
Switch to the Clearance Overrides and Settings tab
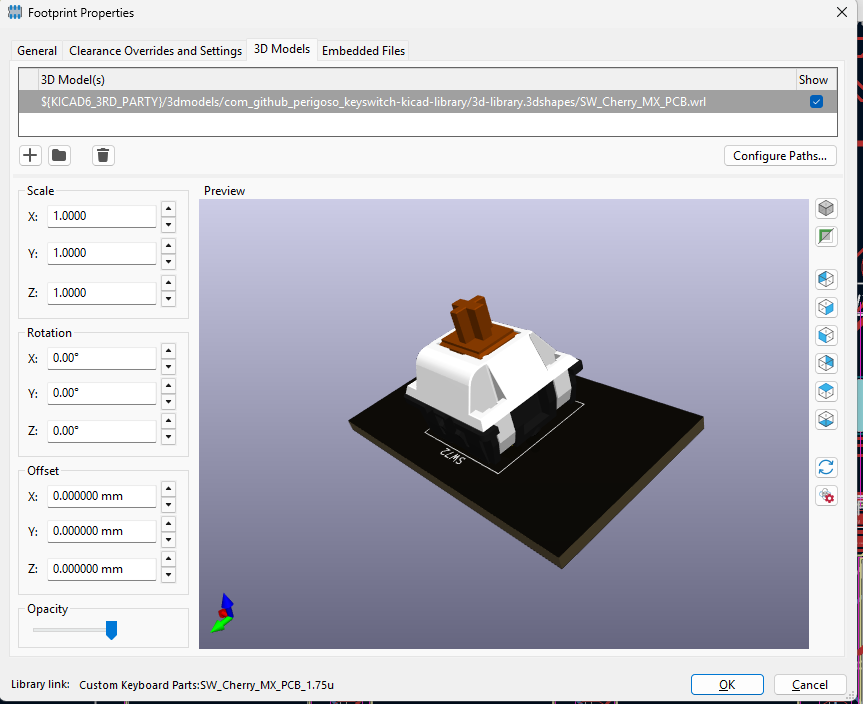click(x=155, y=50)
